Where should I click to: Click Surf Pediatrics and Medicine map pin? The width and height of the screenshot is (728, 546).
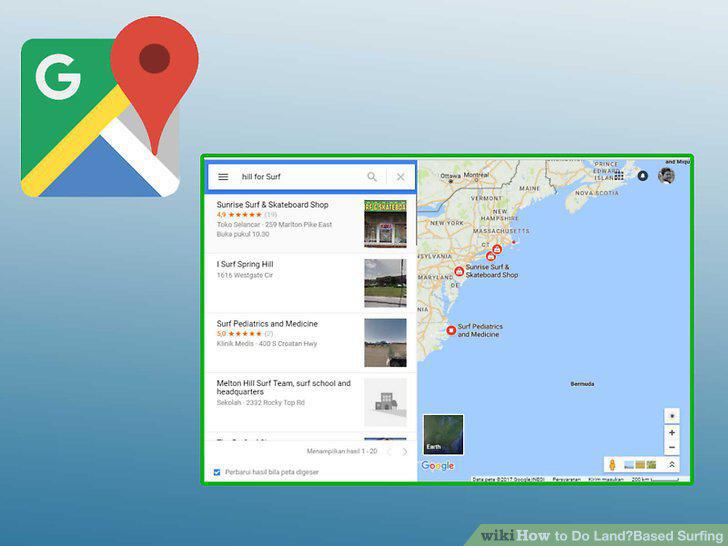(451, 330)
